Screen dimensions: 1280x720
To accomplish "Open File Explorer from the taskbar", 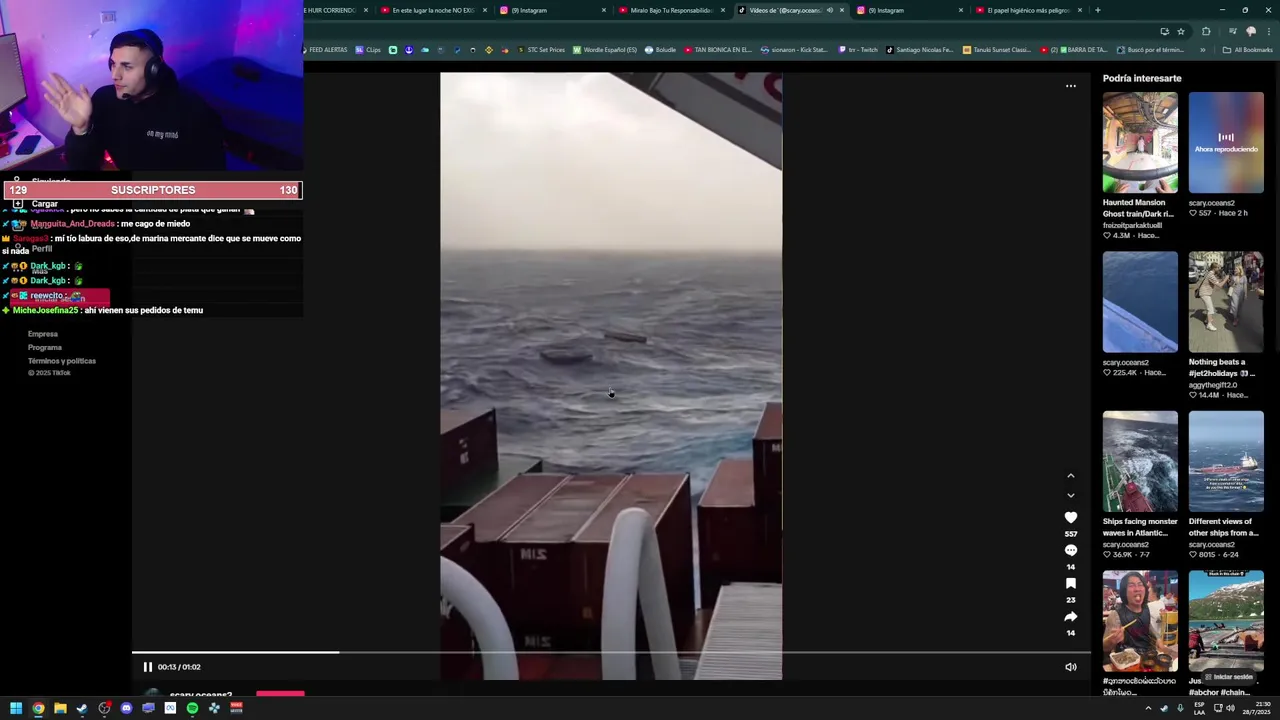I will pos(60,708).
